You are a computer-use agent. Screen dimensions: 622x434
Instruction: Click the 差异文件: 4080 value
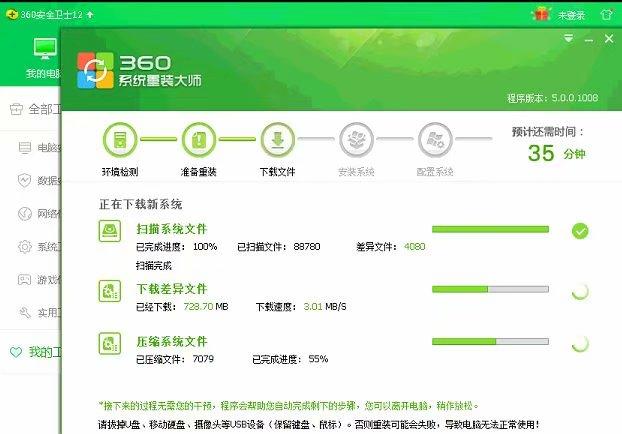391,247
